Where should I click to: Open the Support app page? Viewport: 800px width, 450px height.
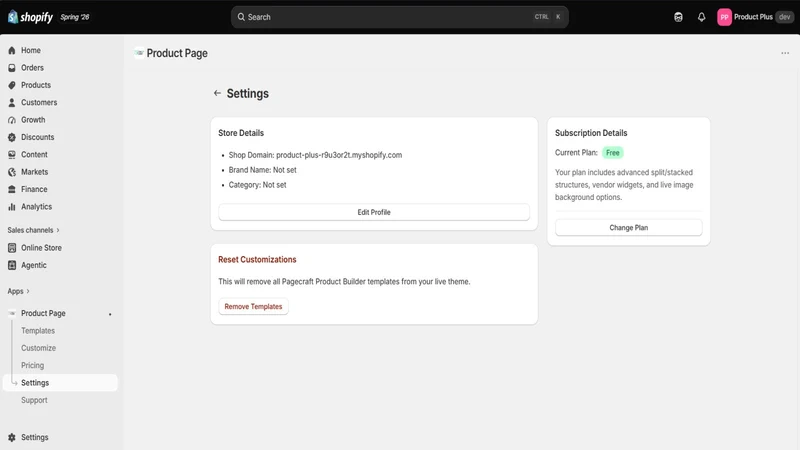(34, 400)
